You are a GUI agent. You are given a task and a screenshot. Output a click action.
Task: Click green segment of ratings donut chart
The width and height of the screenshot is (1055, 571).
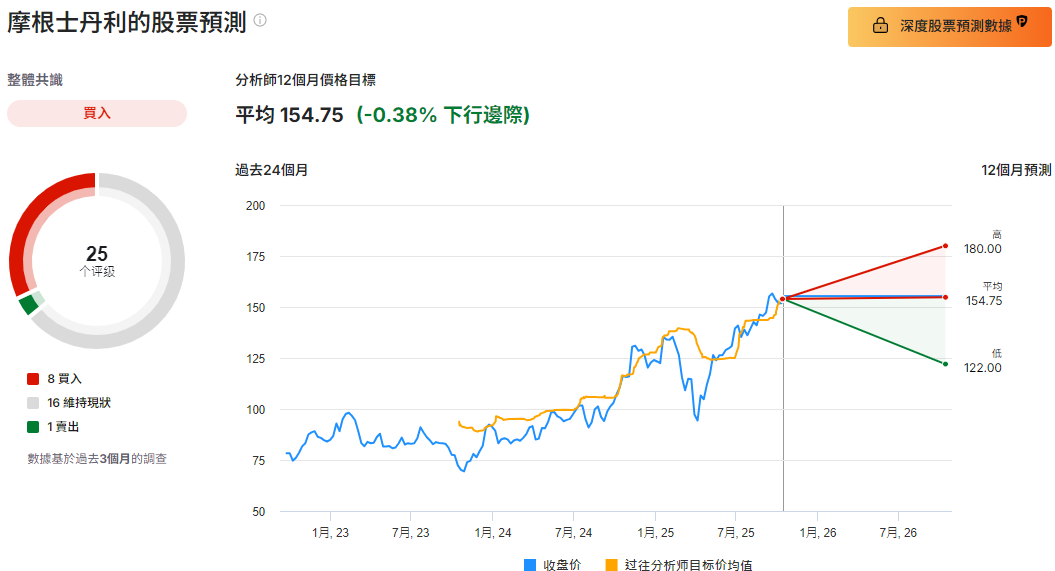[28, 304]
